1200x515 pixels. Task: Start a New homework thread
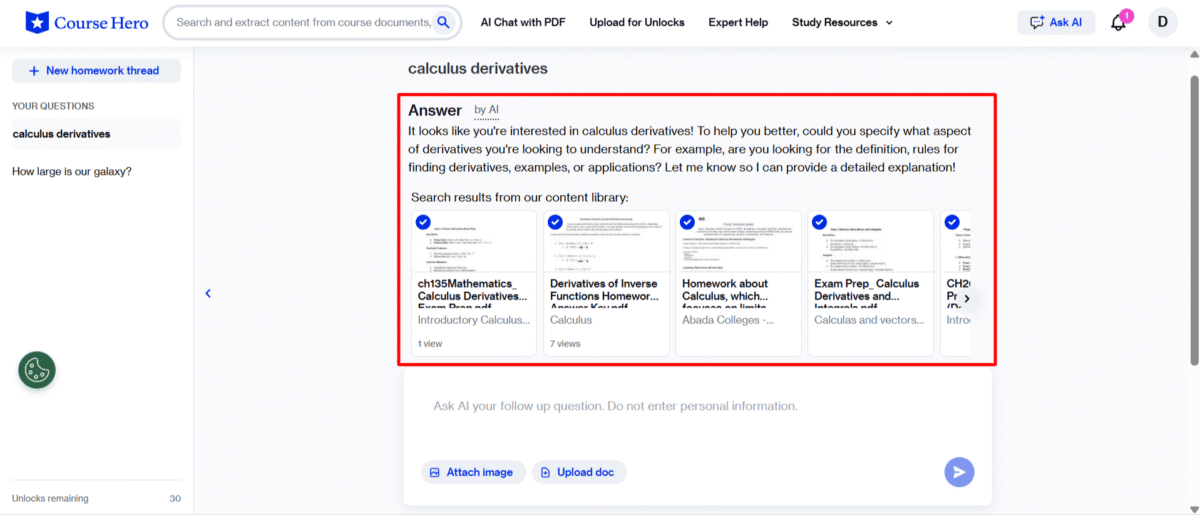(x=96, y=71)
